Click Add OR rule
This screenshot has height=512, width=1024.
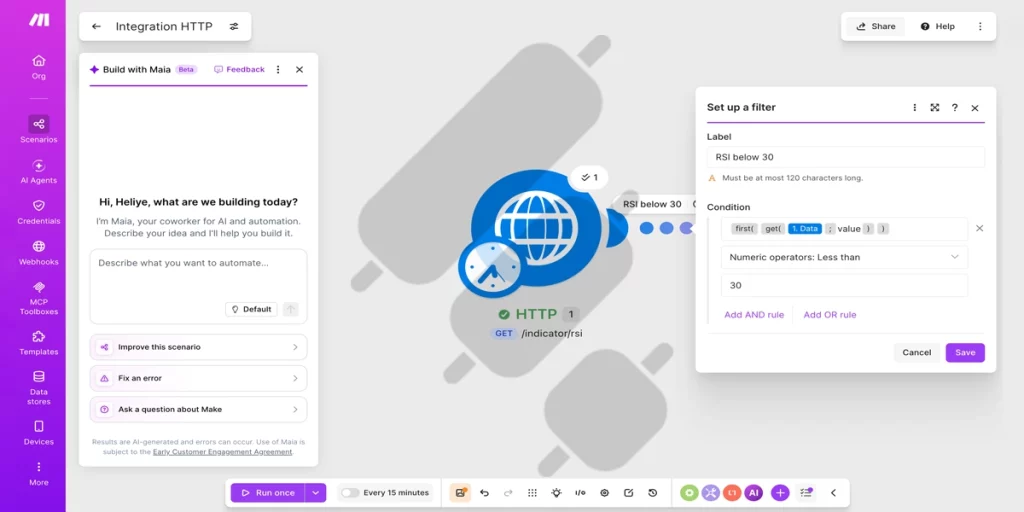830,315
